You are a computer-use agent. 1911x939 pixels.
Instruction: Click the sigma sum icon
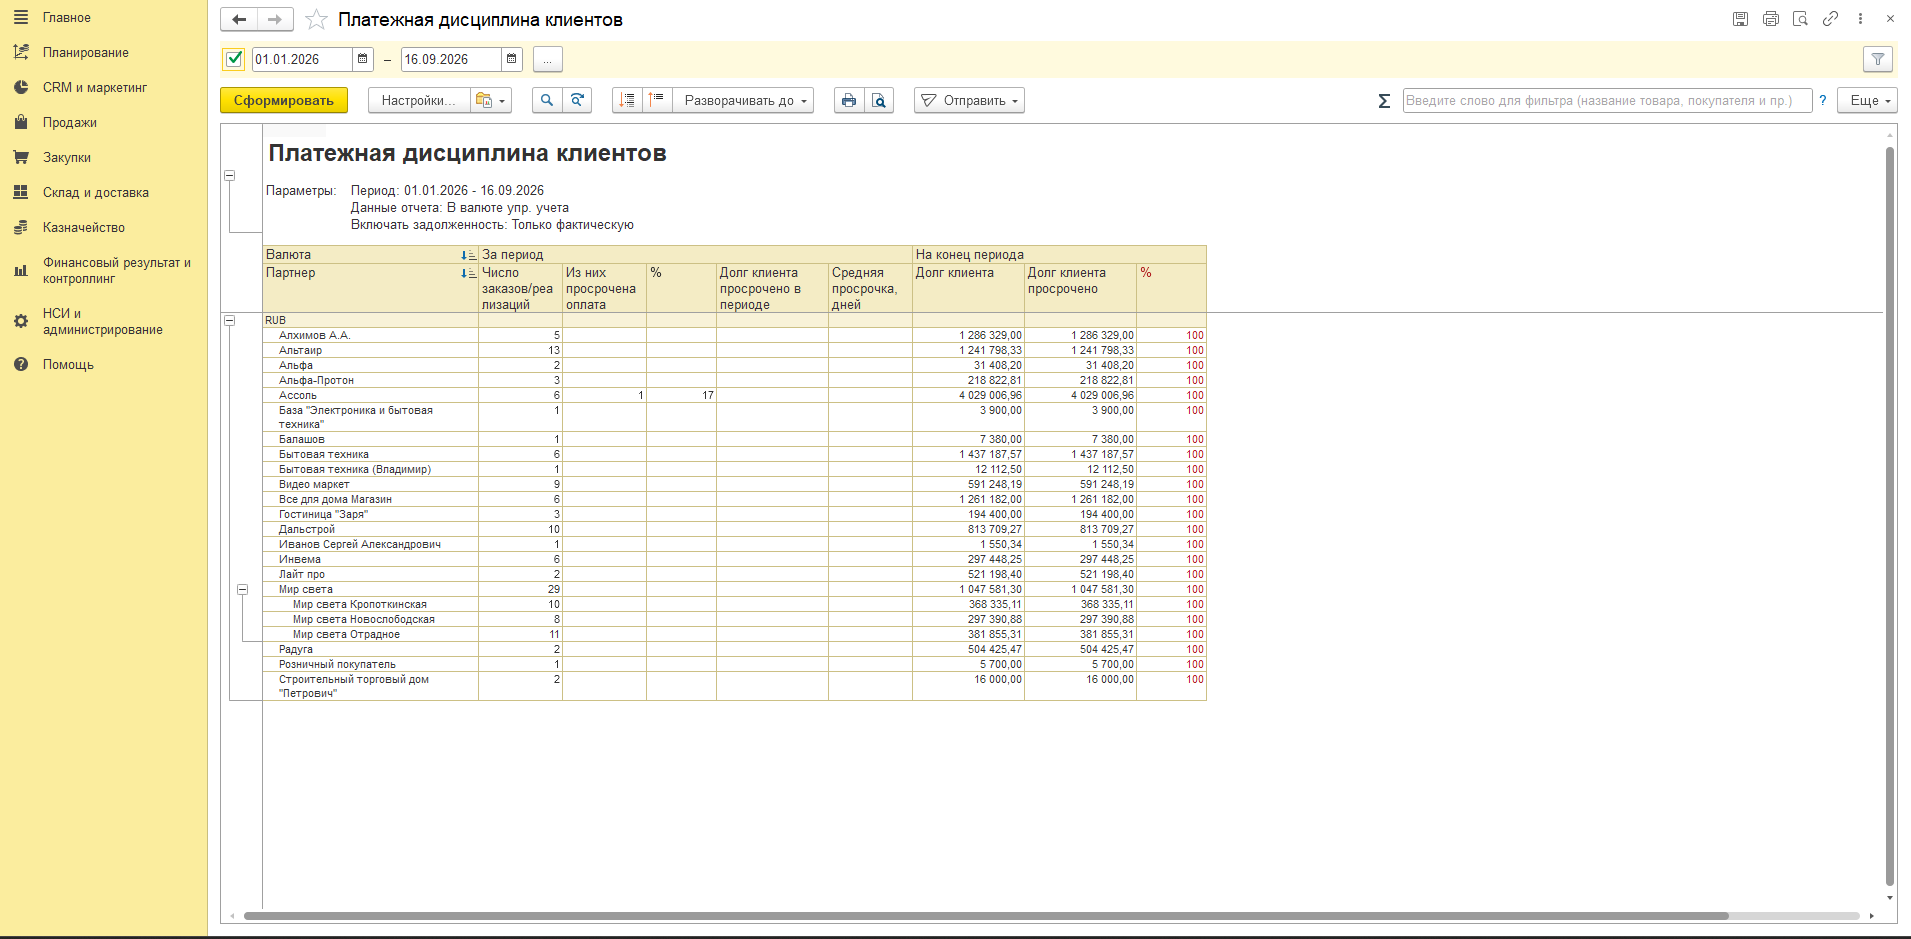(1384, 101)
